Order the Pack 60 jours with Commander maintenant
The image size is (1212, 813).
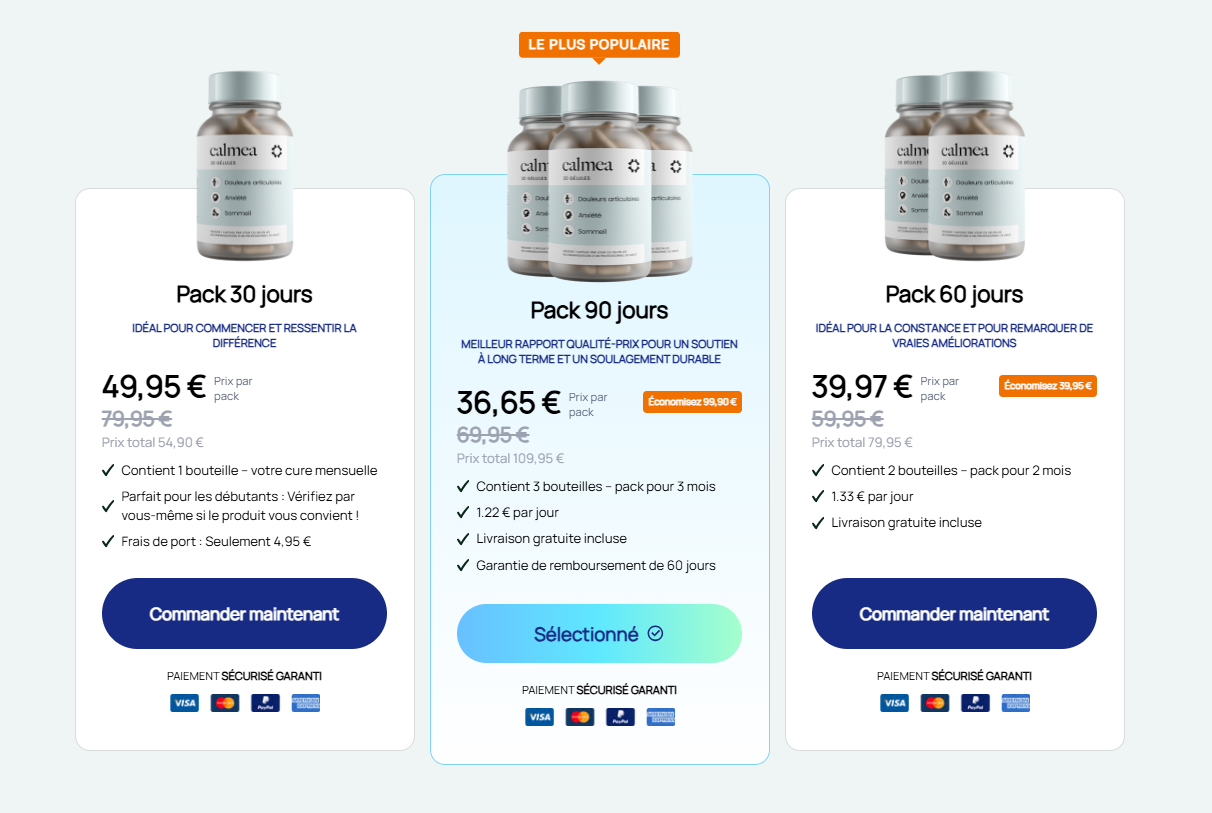[954, 613]
